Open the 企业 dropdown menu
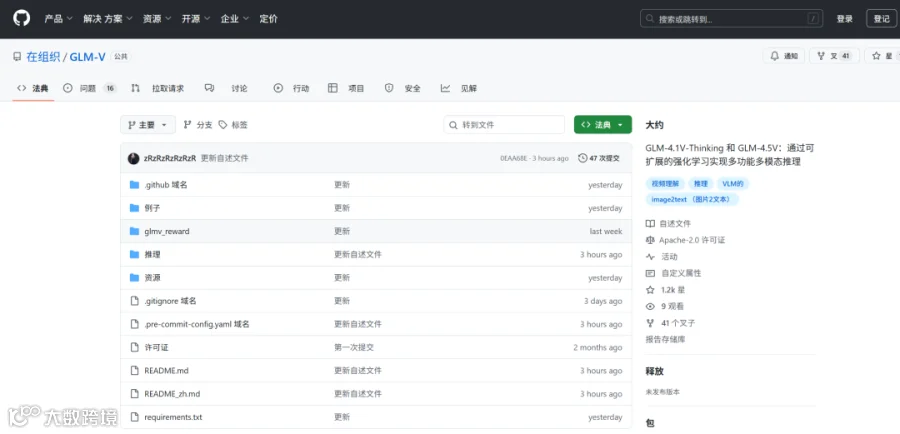Screen dimensions: 900x434 235,19
